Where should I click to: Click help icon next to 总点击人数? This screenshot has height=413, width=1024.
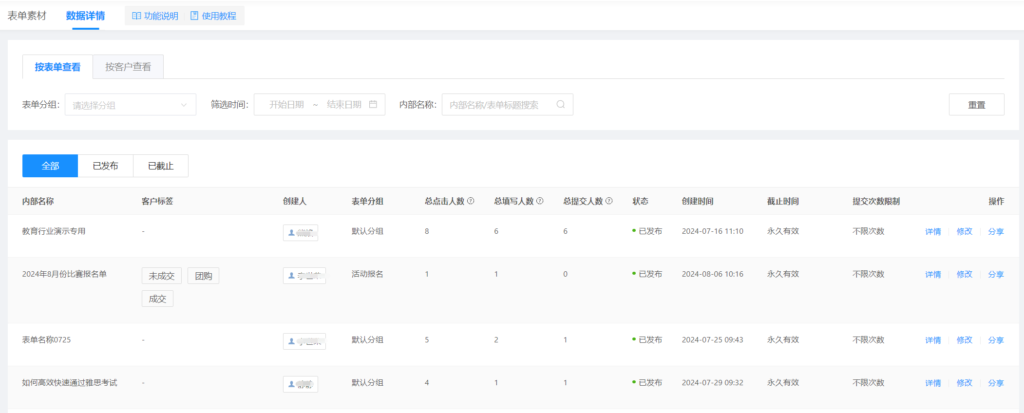pyautogui.click(x=471, y=201)
